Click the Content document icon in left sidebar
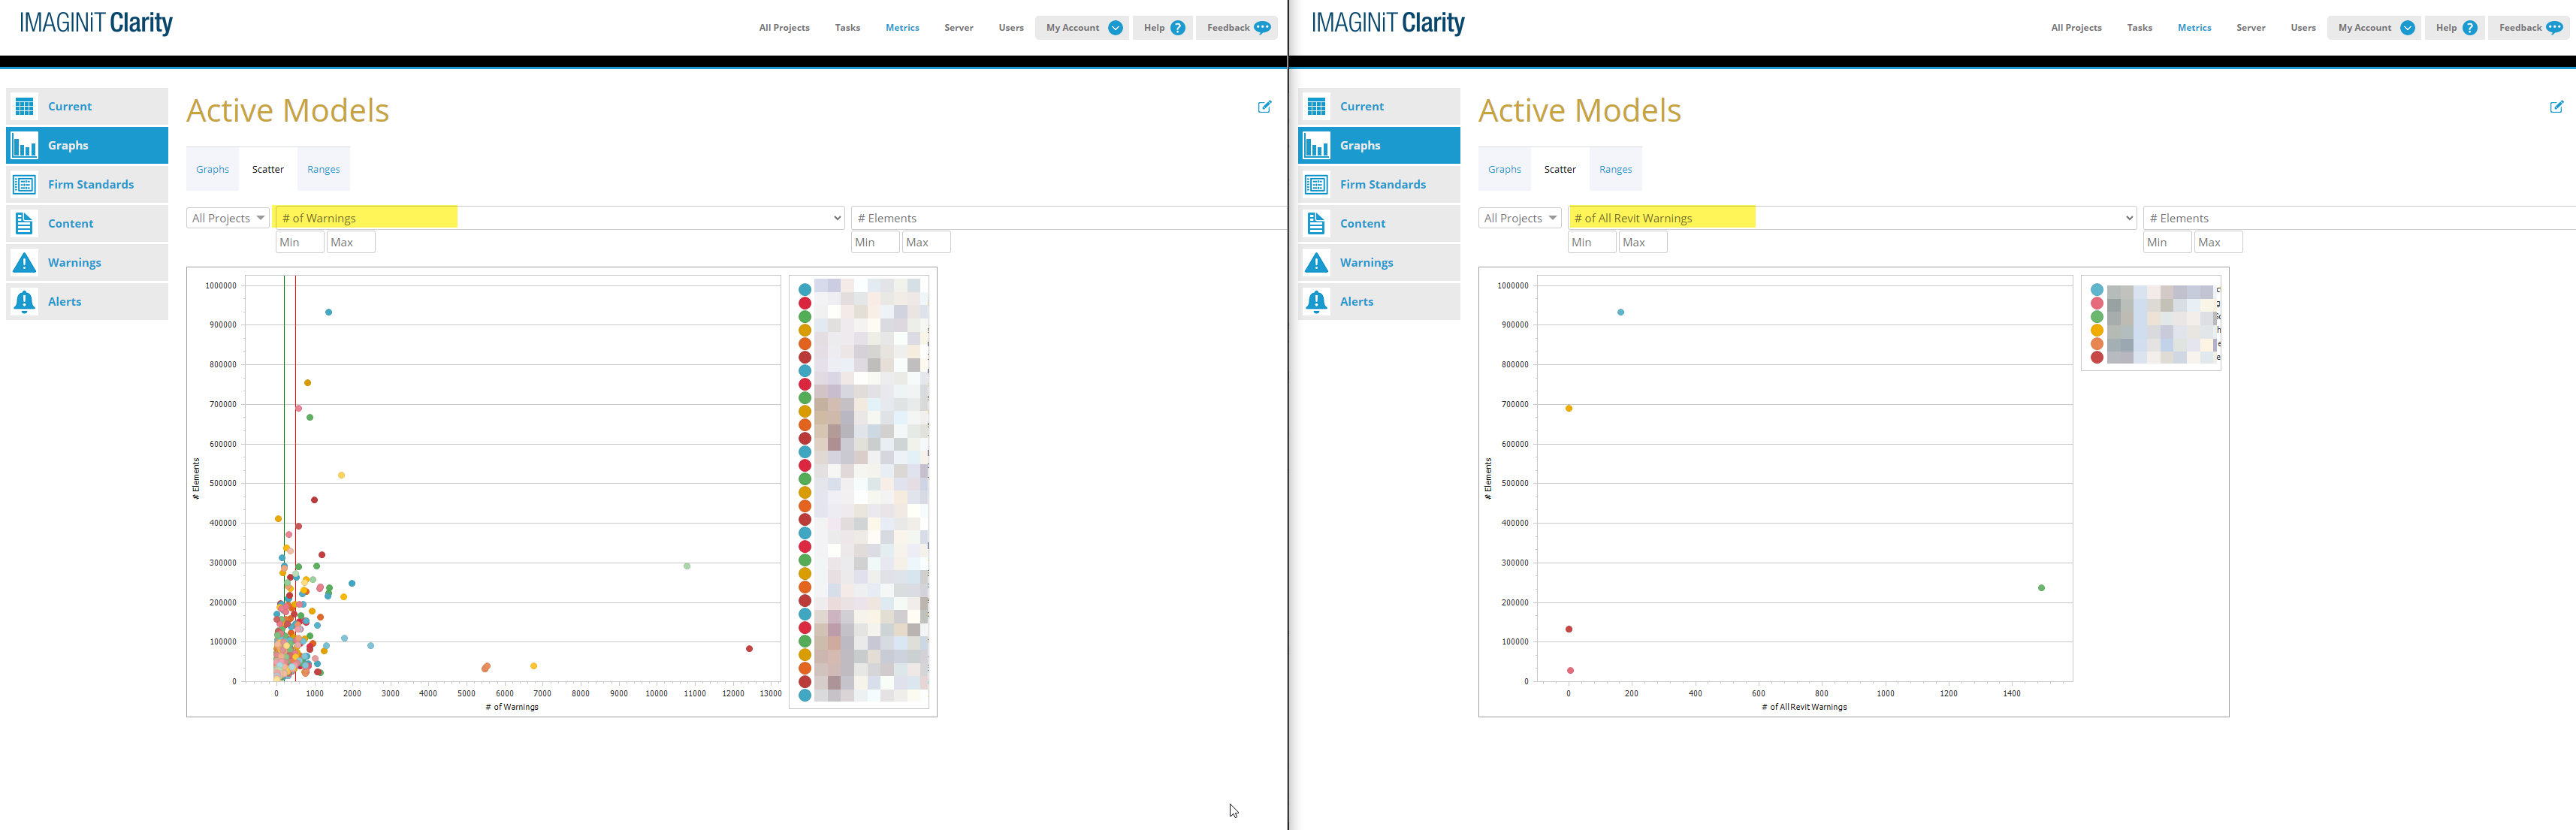The width and height of the screenshot is (2576, 830). (x=25, y=224)
